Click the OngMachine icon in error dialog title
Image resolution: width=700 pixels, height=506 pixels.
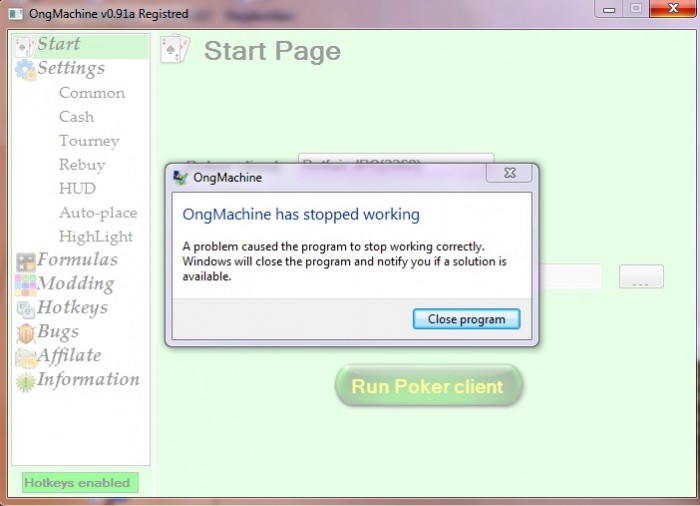(180, 178)
